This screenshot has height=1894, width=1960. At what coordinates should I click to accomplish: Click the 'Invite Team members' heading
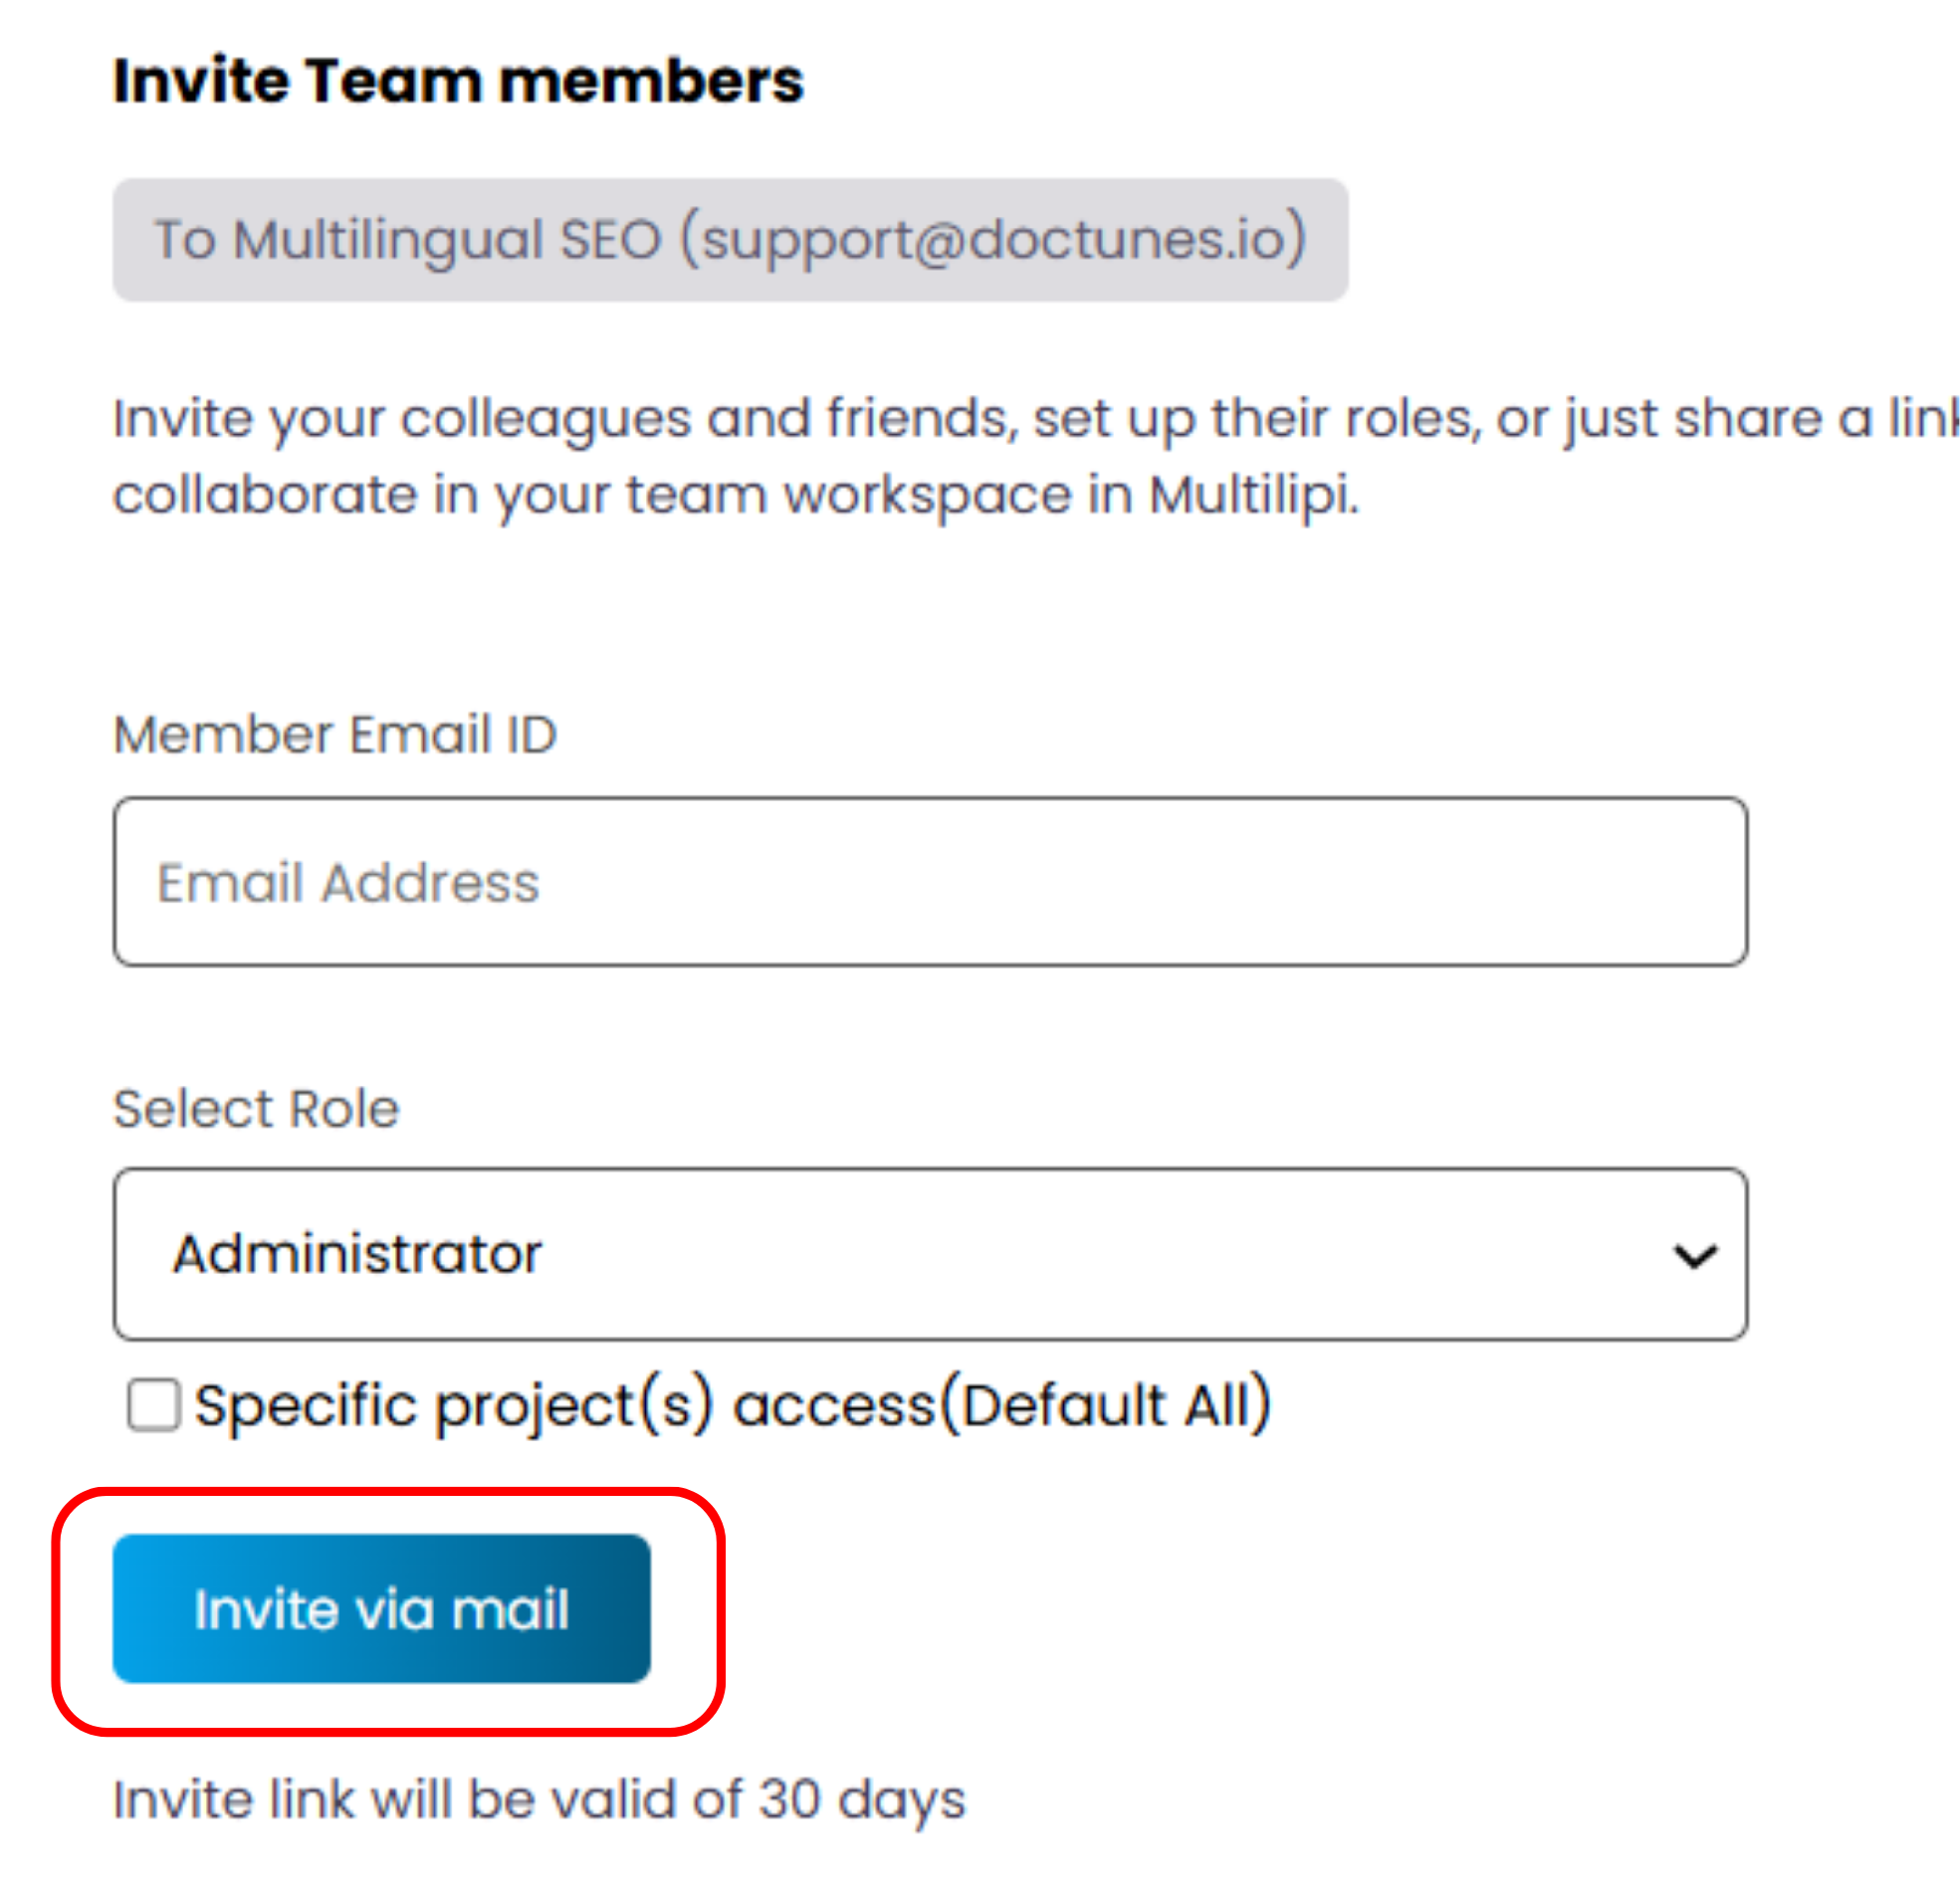(x=458, y=80)
